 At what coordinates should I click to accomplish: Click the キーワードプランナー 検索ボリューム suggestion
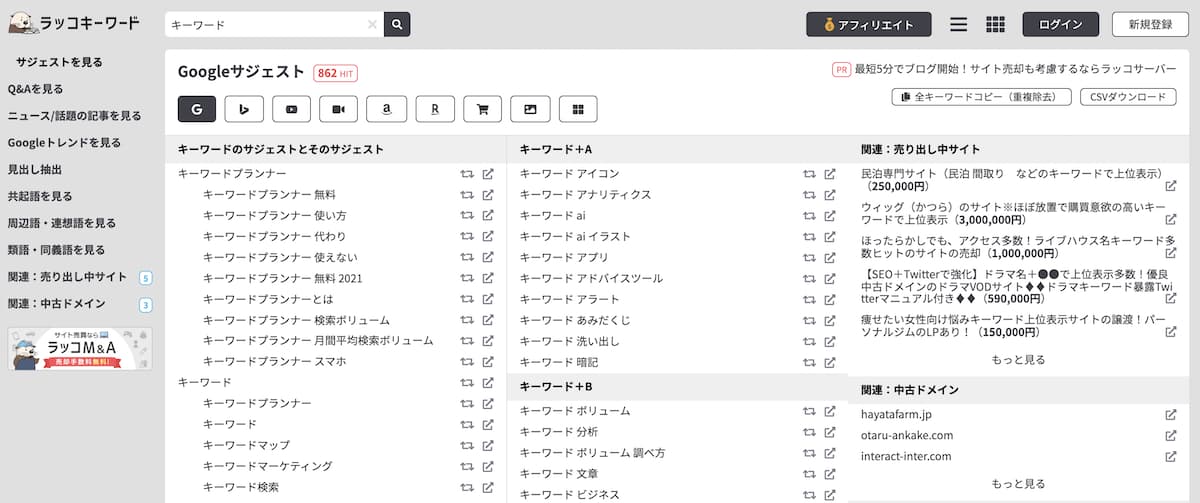pyautogui.click(x=296, y=320)
